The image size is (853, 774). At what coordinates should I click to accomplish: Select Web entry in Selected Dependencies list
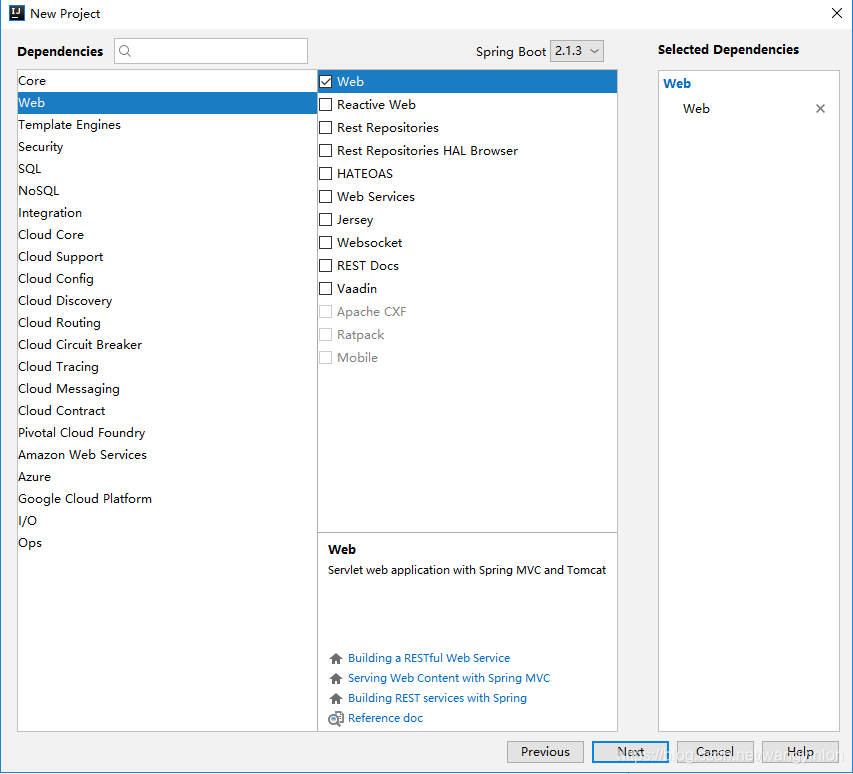696,109
